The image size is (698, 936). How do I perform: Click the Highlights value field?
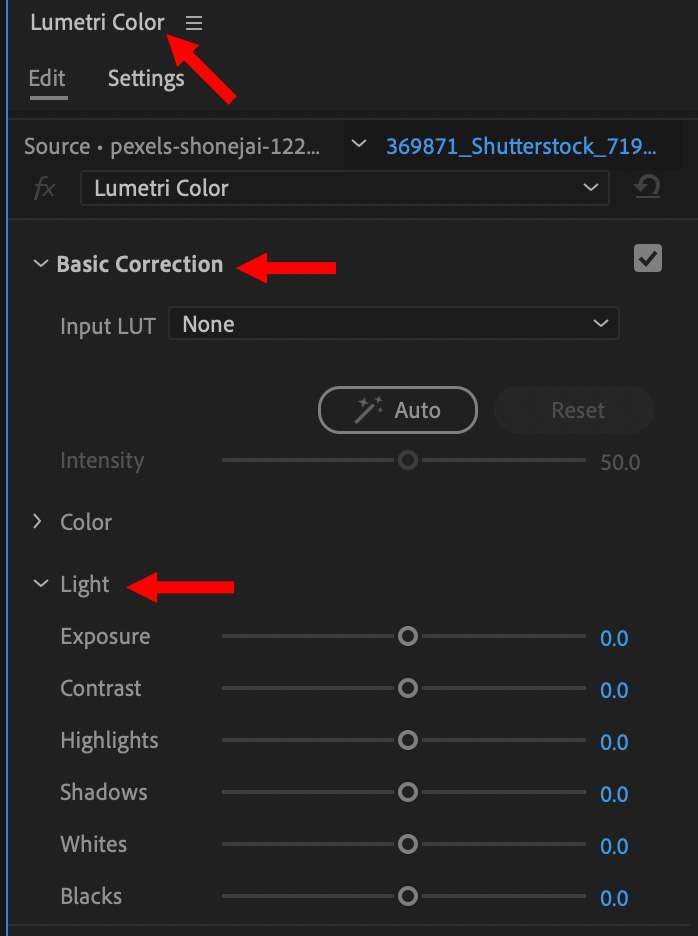pos(614,742)
